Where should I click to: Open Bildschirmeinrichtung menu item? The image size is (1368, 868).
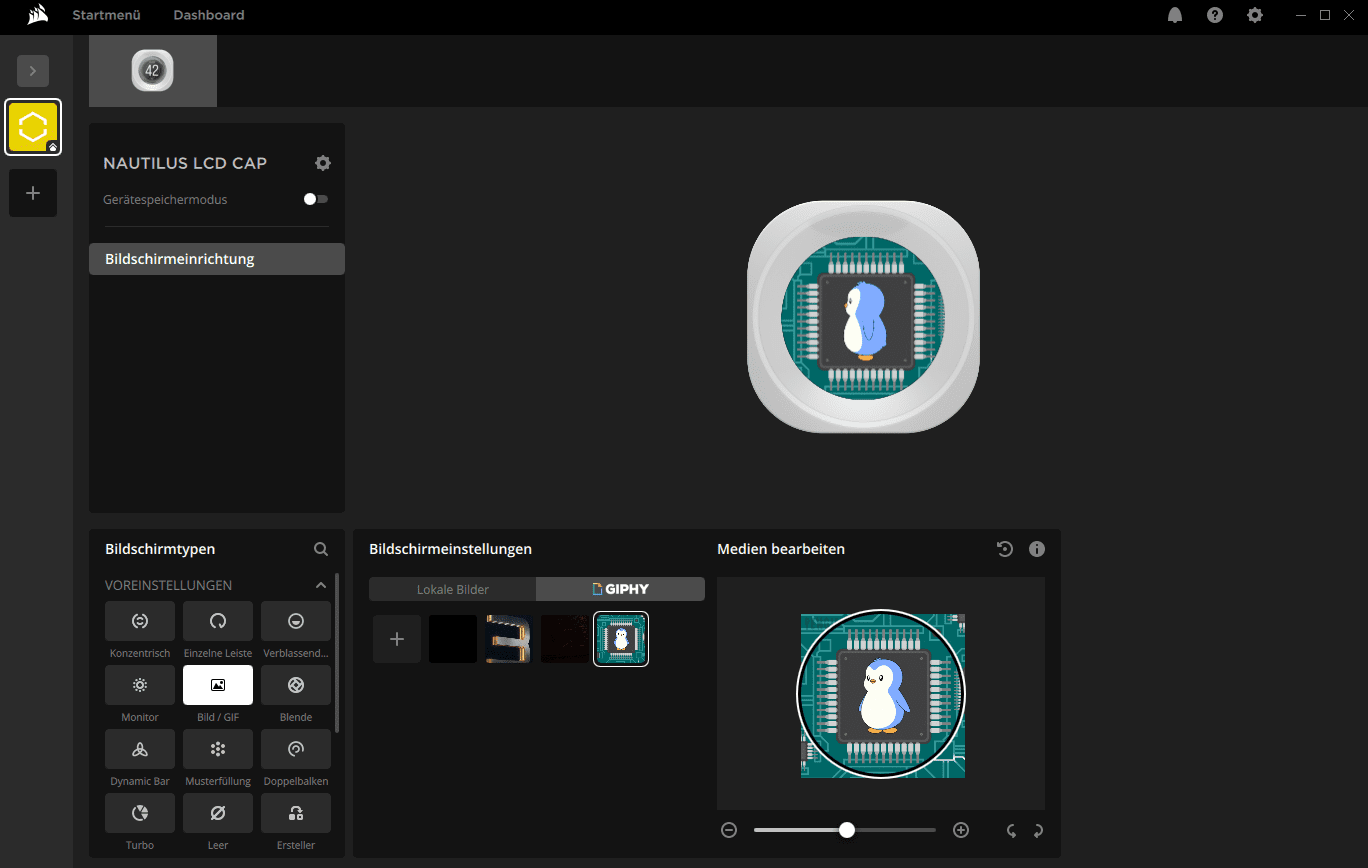click(x=217, y=259)
